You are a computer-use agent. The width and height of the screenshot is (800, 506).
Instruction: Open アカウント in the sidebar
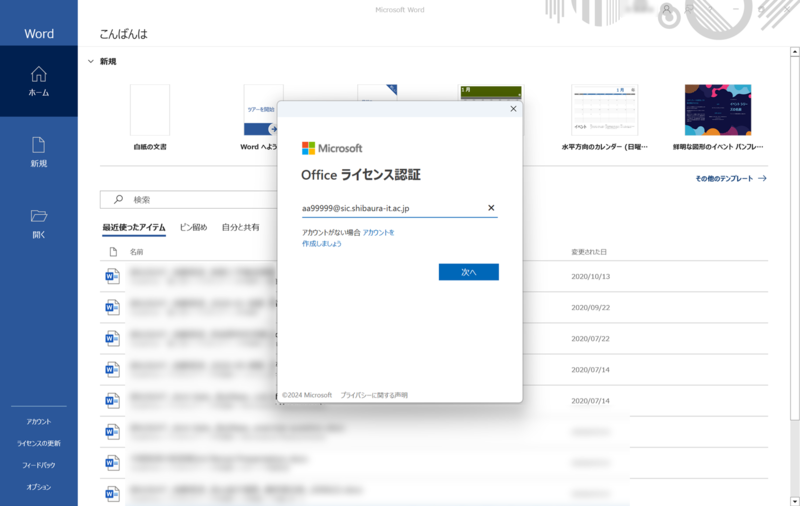click(38, 422)
